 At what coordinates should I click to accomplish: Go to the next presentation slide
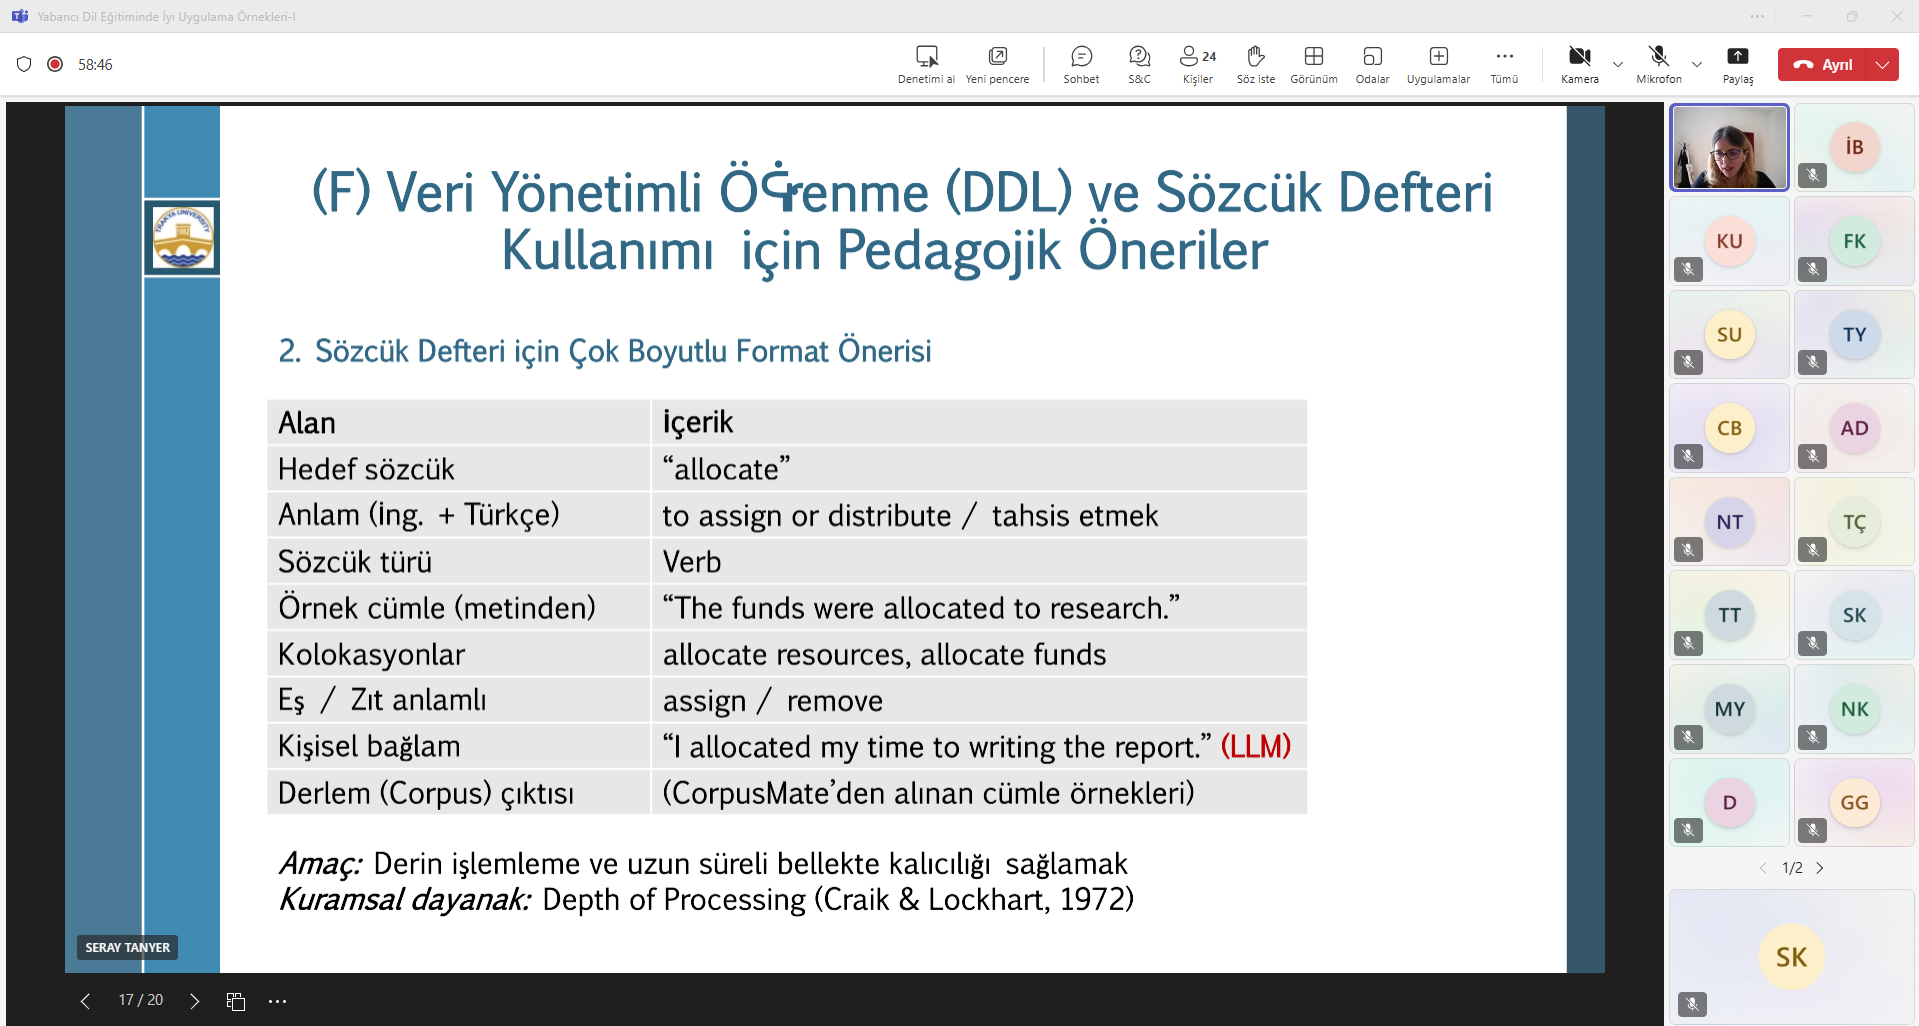(195, 1001)
